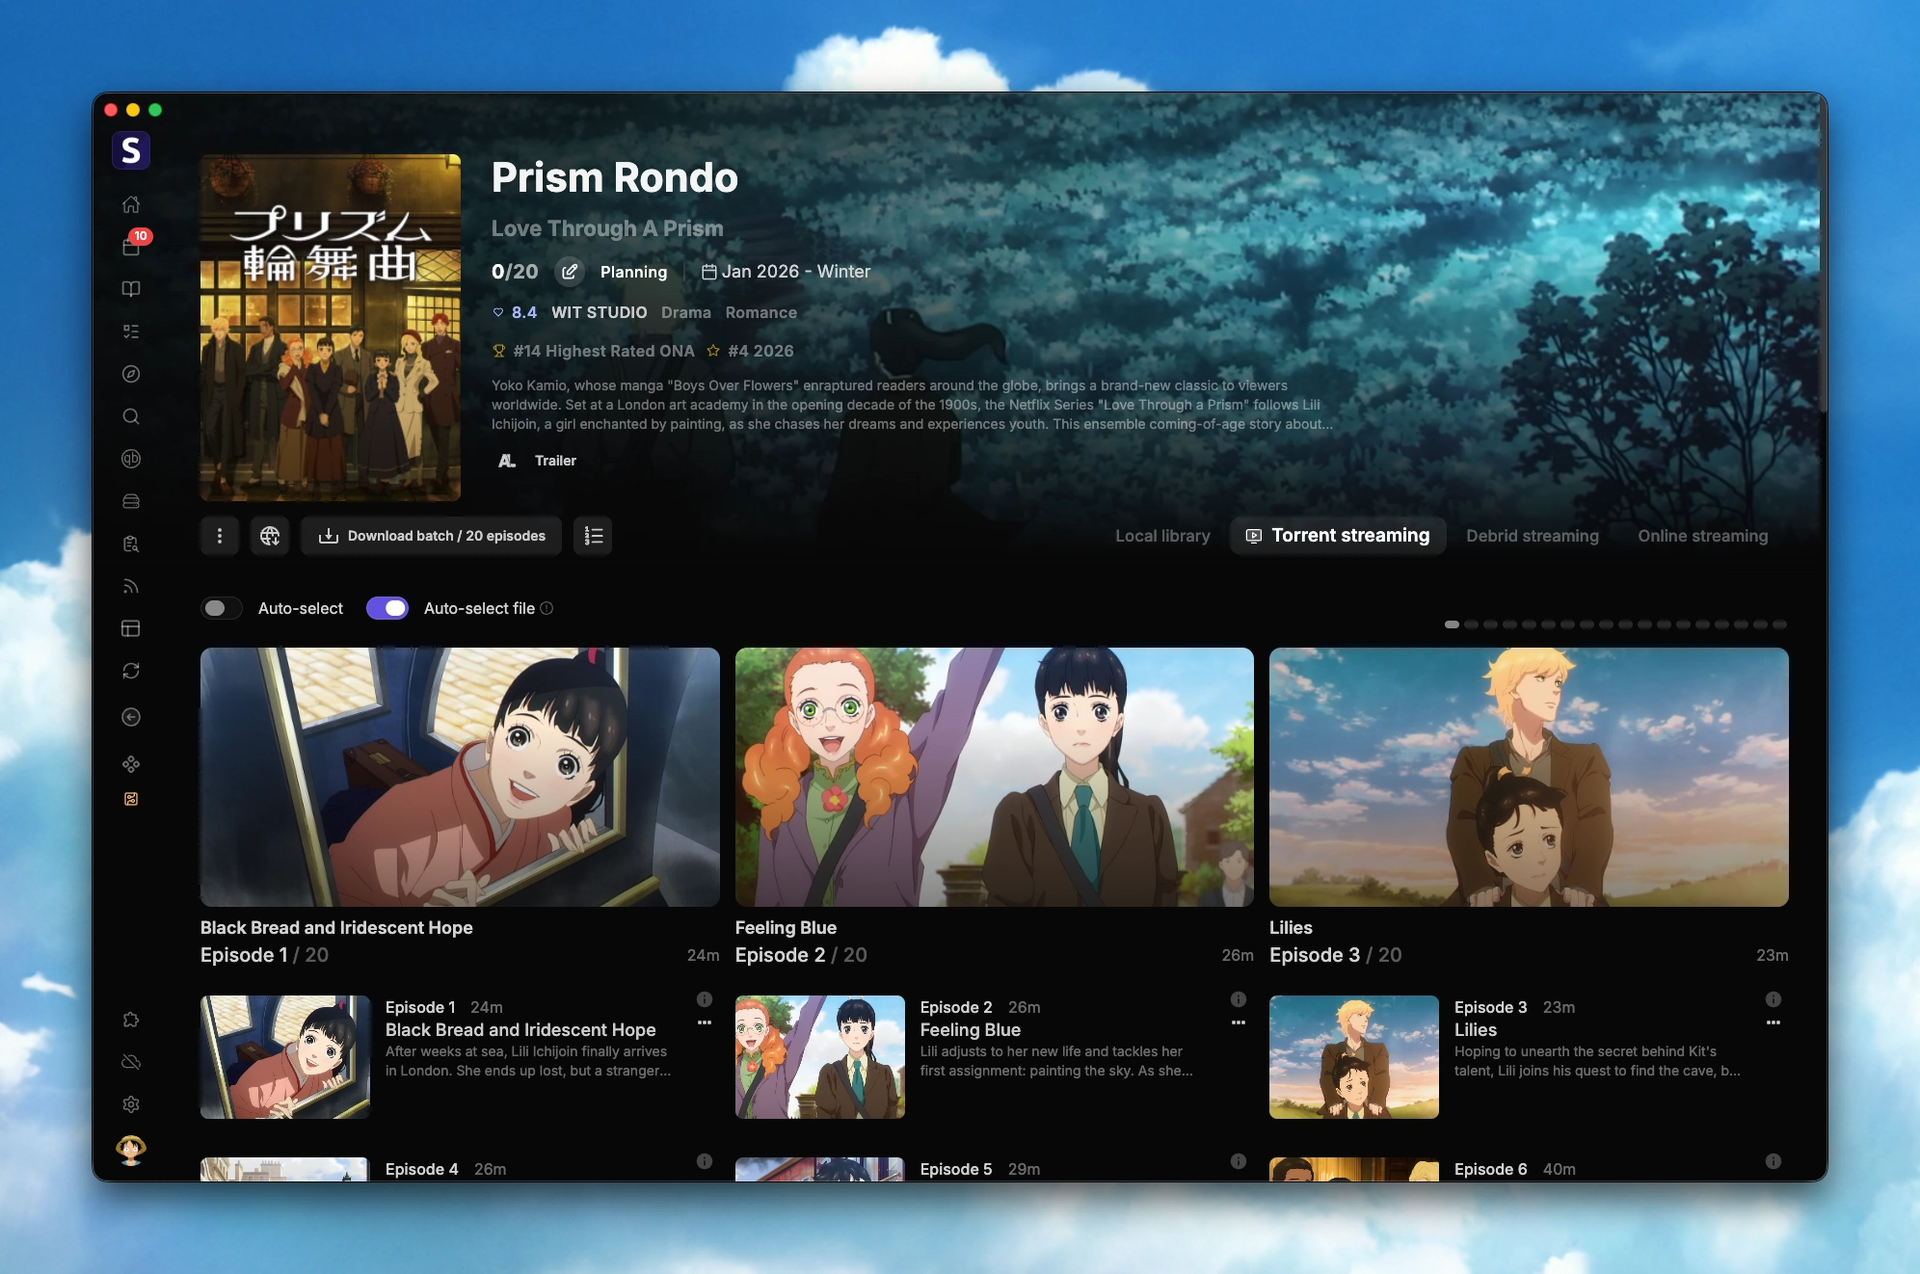Viewport: 1920px width, 1274px height.
Task: Click the info icon on Episode 3 row
Action: (1773, 999)
